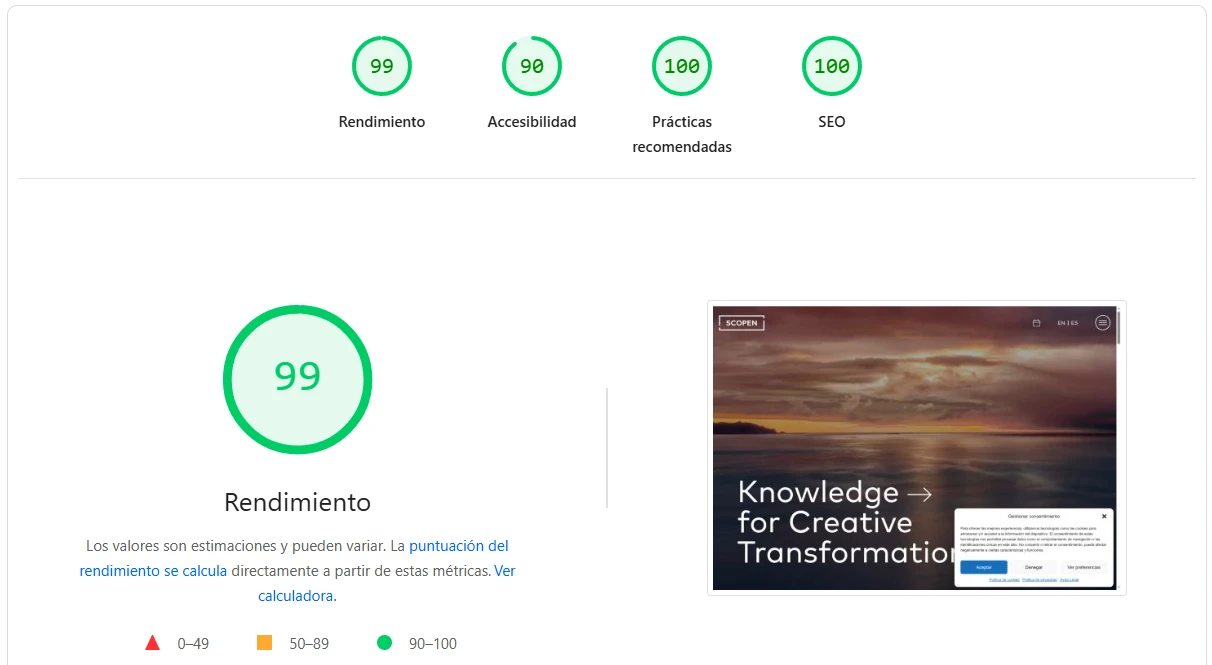The image size is (1212, 665).
Task: Click the calendar icon in the page preview
Action: (1036, 323)
